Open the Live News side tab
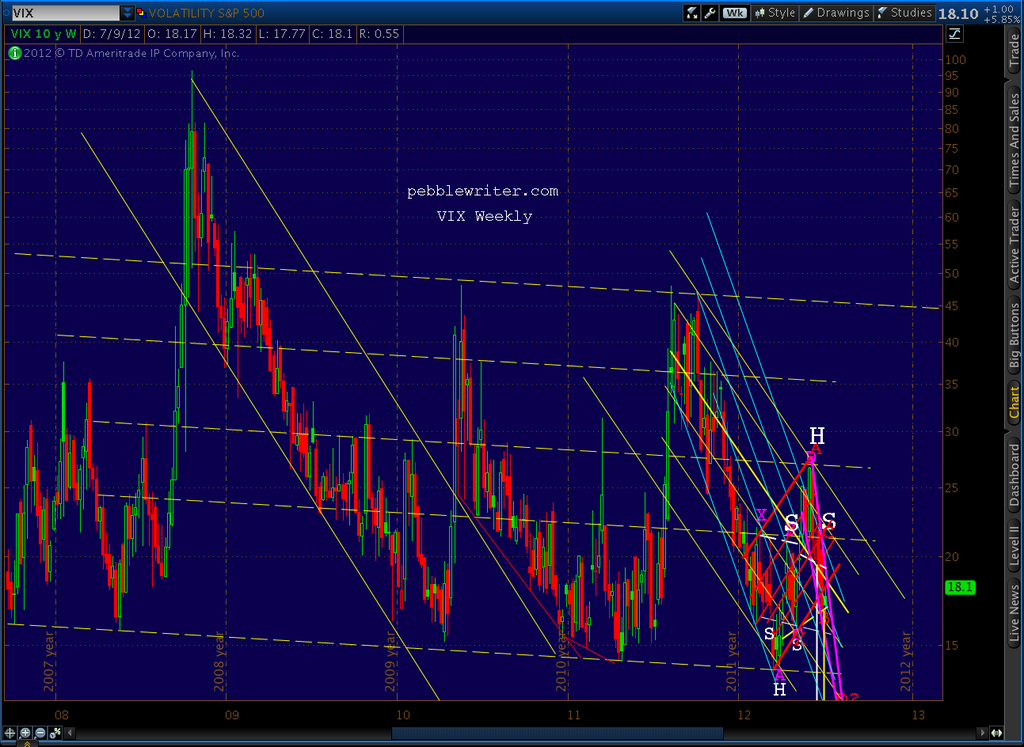 (x=1014, y=612)
